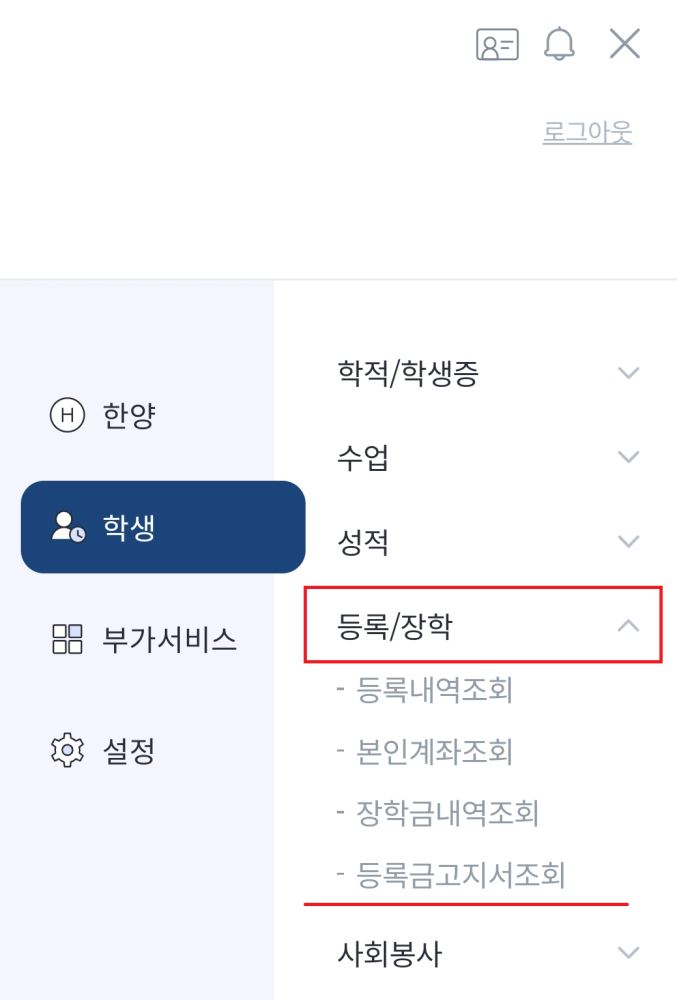Open notifications bell

pos(559,44)
